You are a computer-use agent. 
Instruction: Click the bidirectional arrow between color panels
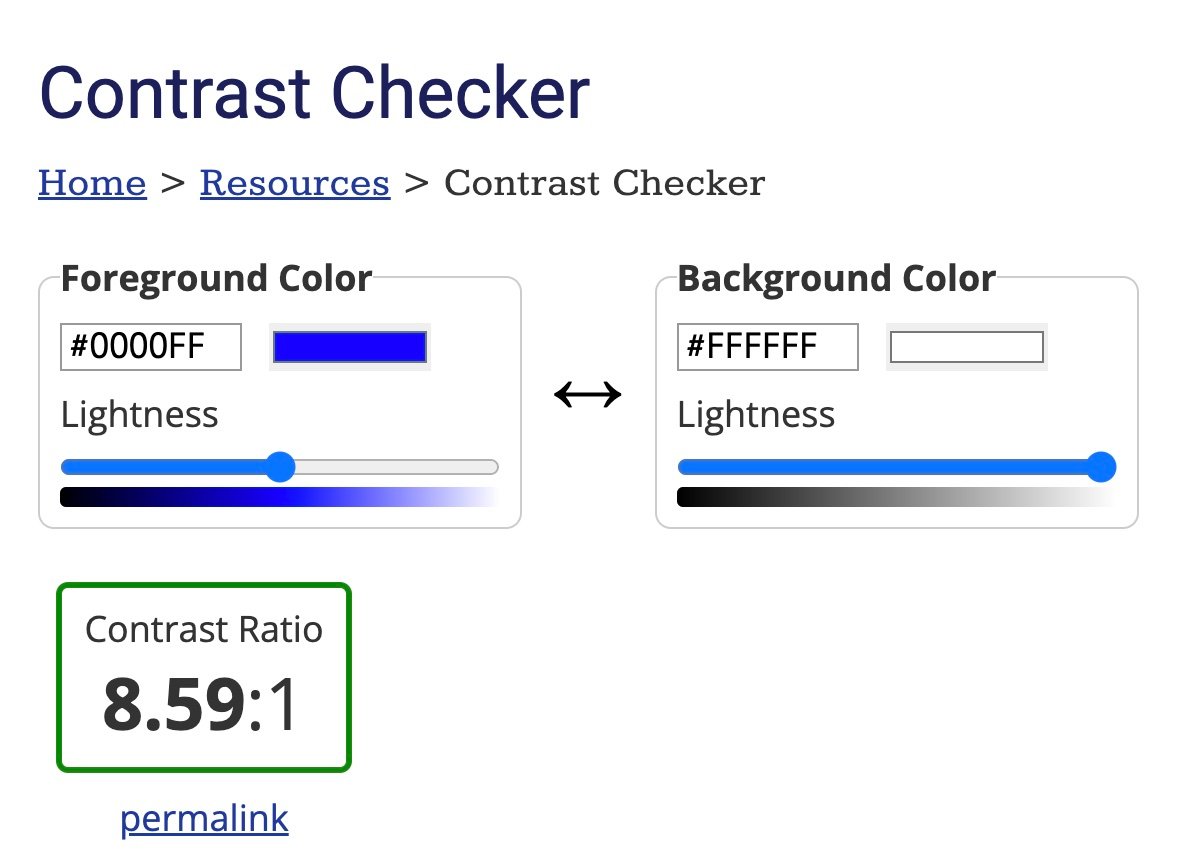589,394
